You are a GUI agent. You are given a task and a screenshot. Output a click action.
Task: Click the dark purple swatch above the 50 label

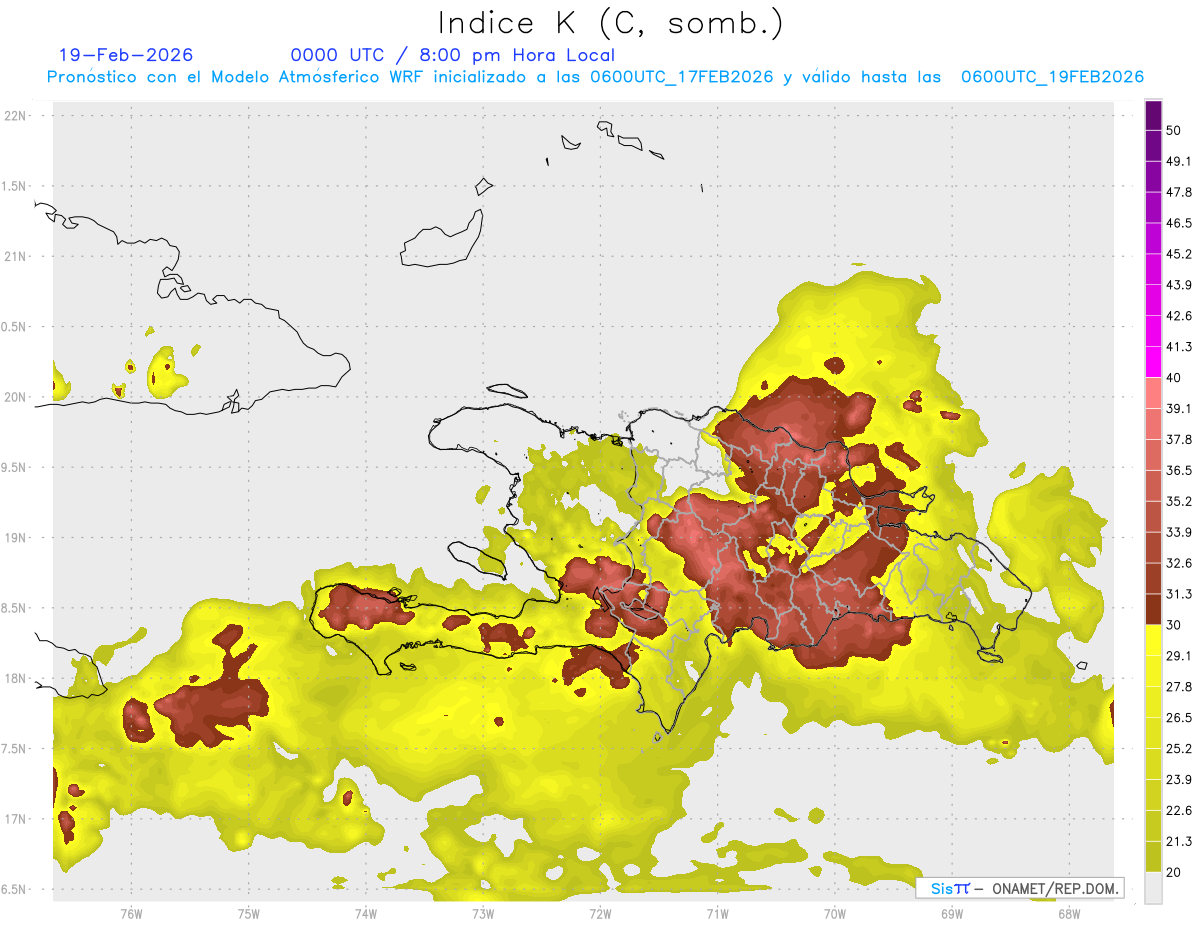pyautogui.click(x=1153, y=116)
